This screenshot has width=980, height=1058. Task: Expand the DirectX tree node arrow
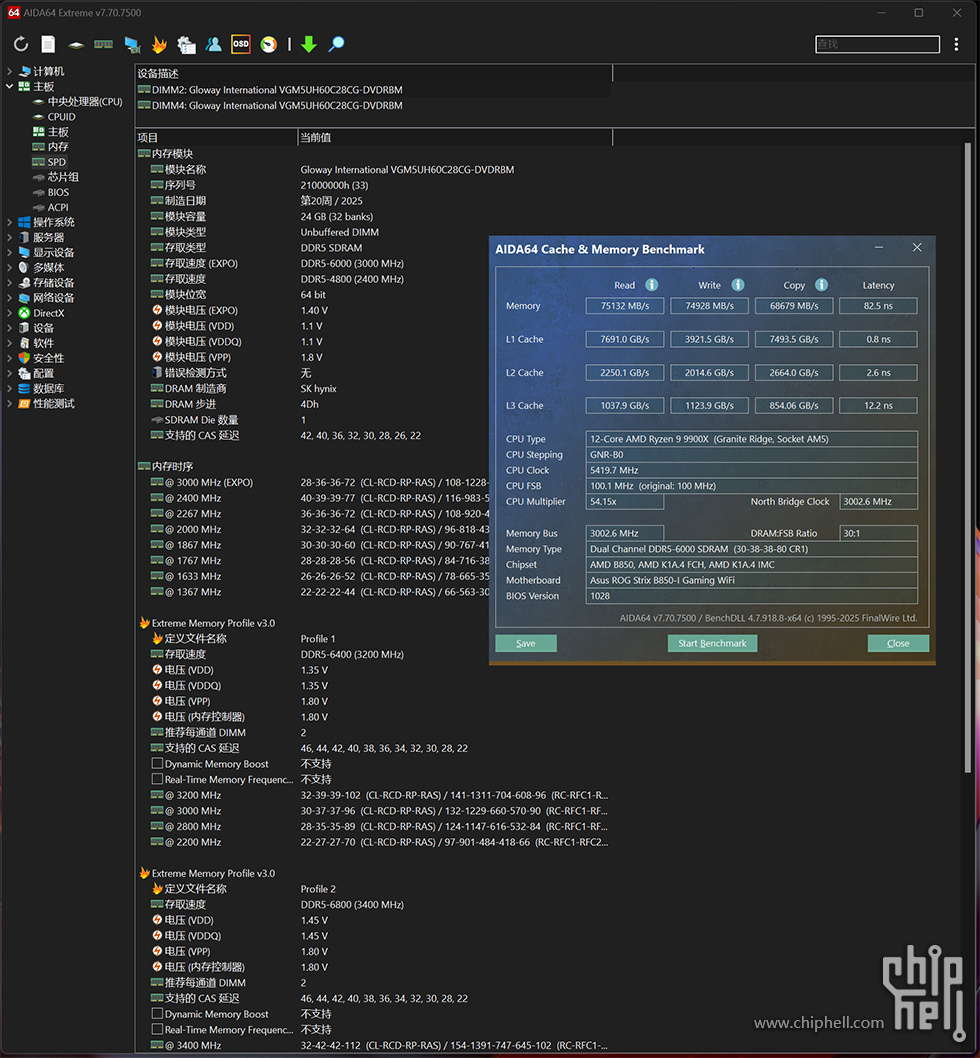pyautogui.click(x=9, y=313)
